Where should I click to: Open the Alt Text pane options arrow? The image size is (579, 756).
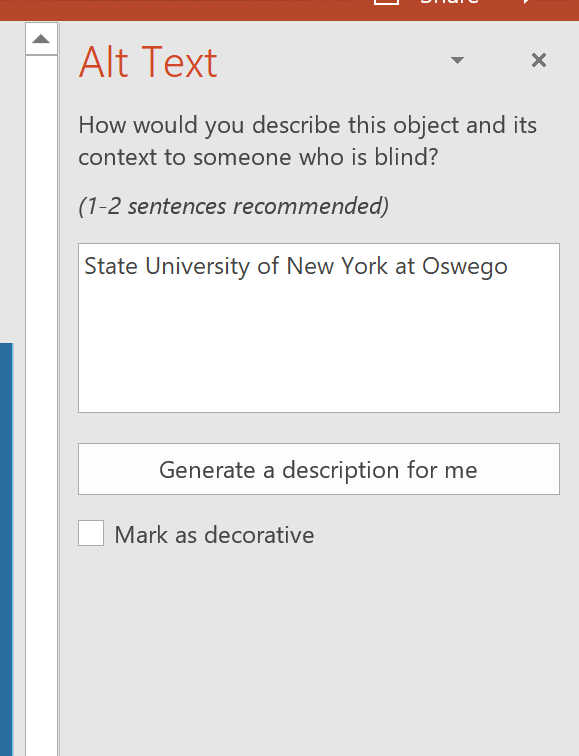(457, 60)
